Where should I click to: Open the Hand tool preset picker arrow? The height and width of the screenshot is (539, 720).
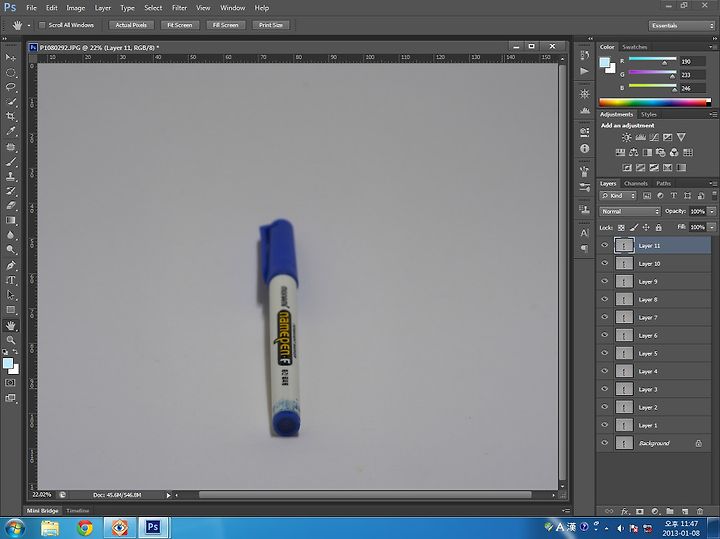[x=28, y=26]
